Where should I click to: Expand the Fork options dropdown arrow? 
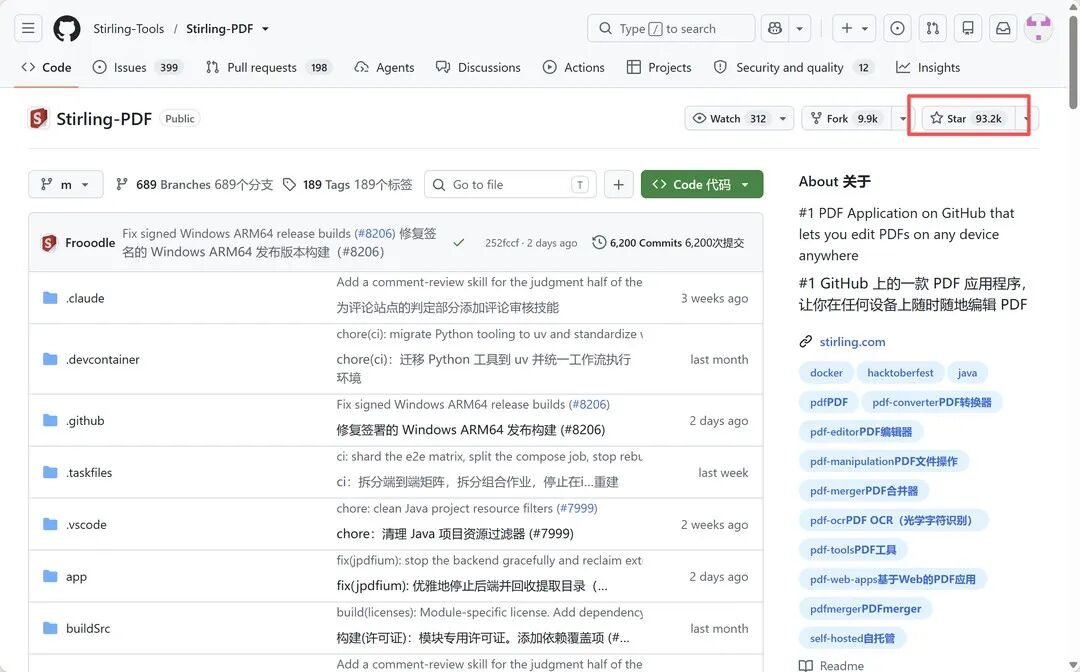tap(902, 118)
